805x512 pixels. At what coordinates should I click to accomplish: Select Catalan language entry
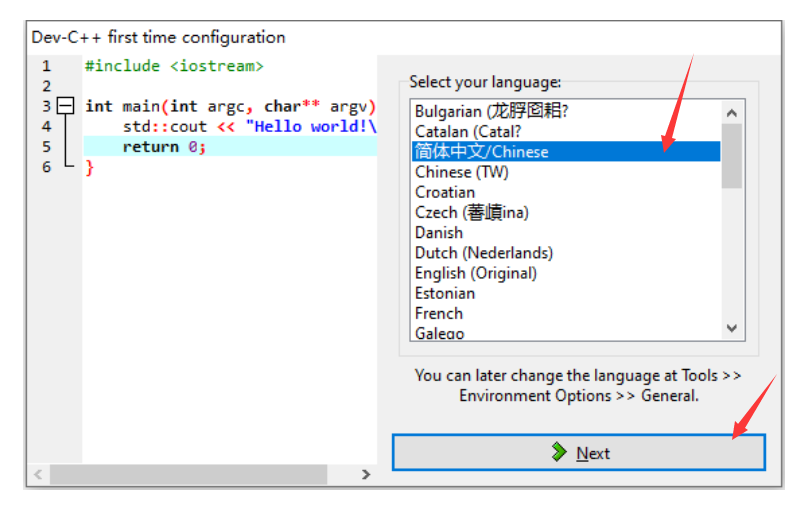click(468, 131)
